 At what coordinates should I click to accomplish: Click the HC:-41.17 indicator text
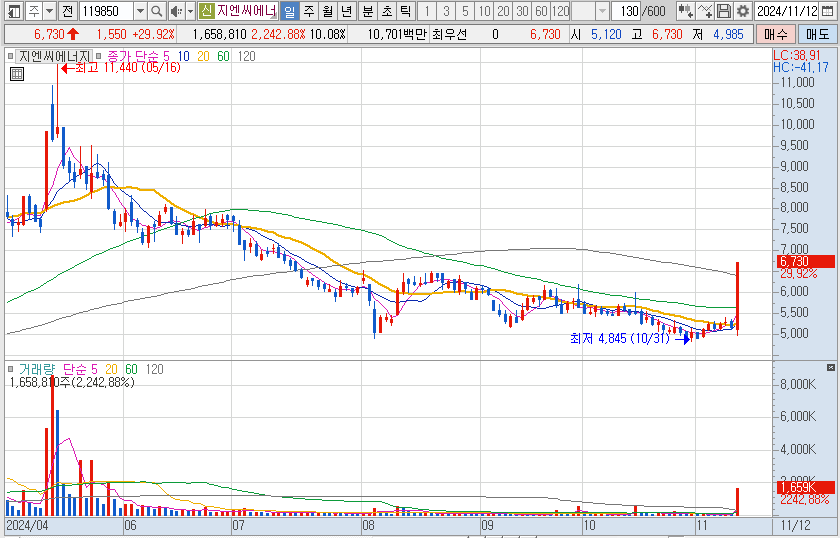[x=800, y=67]
